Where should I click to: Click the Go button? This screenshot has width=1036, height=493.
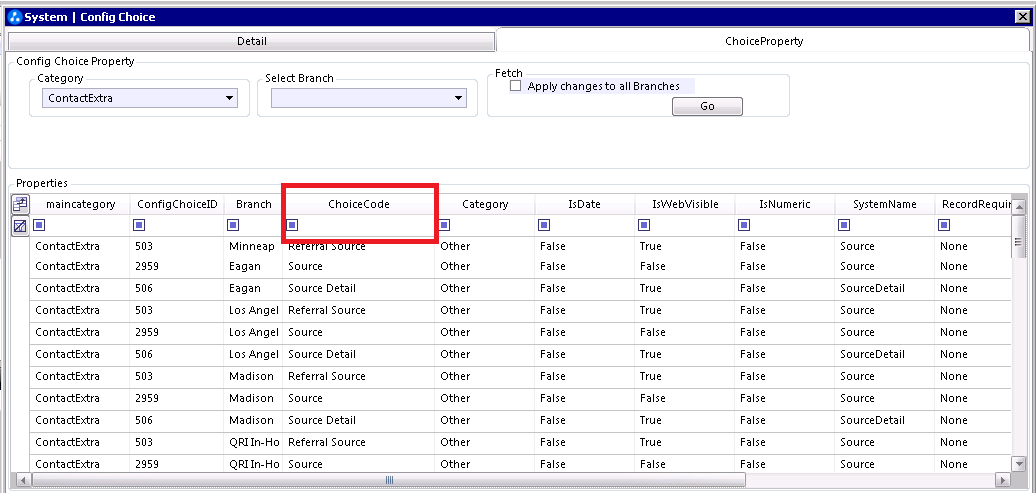coord(707,106)
